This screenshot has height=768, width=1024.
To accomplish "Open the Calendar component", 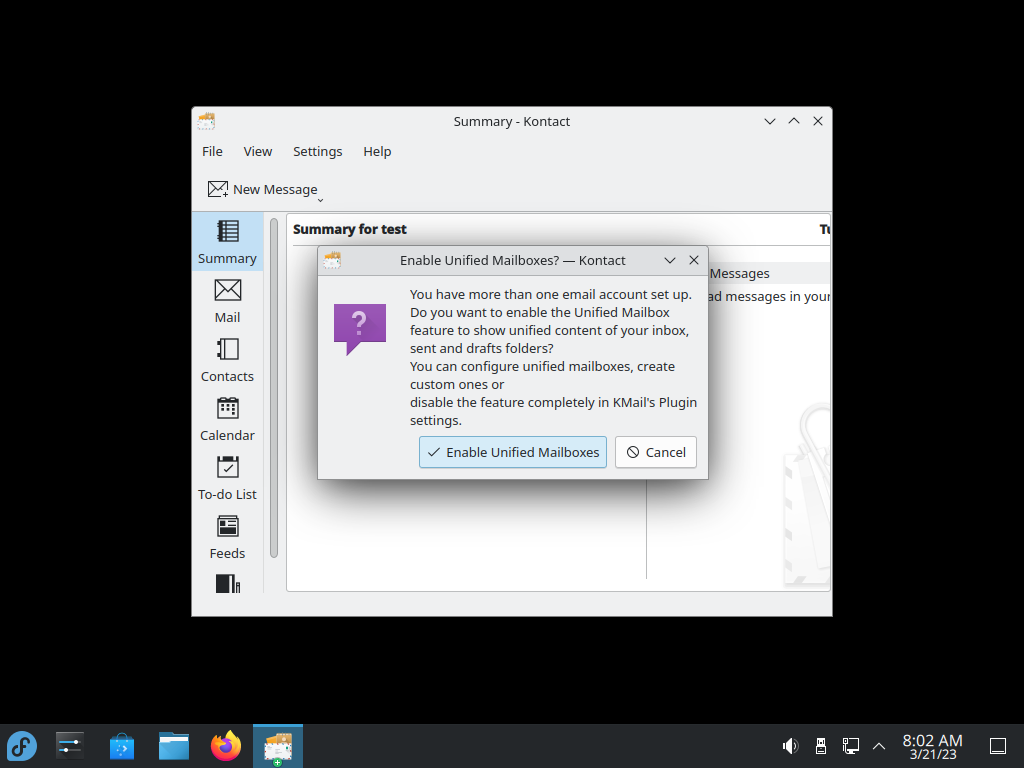I will click(227, 419).
